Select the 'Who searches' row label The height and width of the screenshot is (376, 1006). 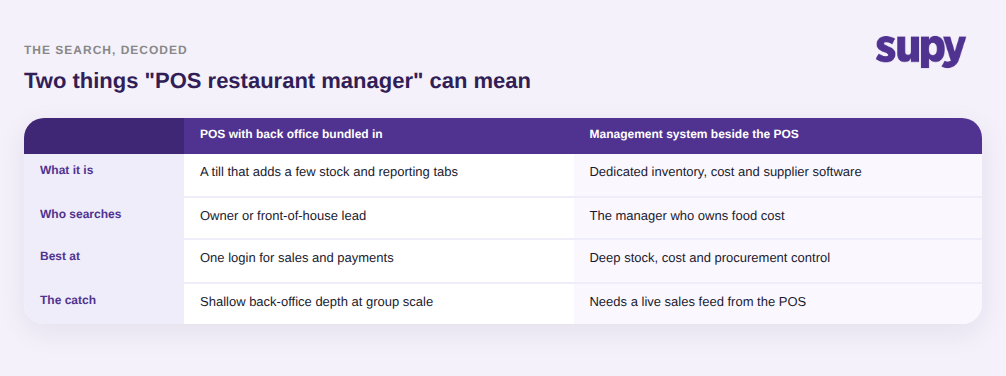coord(81,214)
